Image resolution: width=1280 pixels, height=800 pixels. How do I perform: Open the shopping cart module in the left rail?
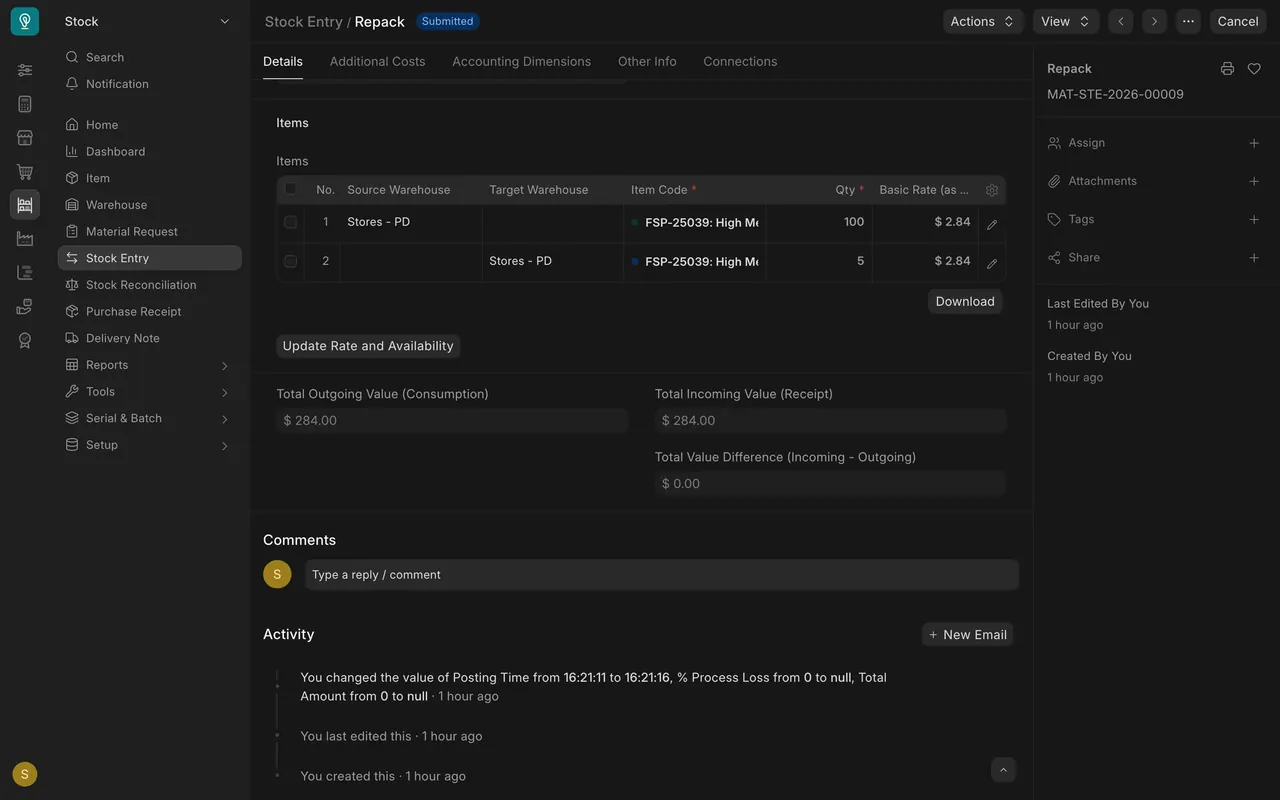click(x=25, y=172)
